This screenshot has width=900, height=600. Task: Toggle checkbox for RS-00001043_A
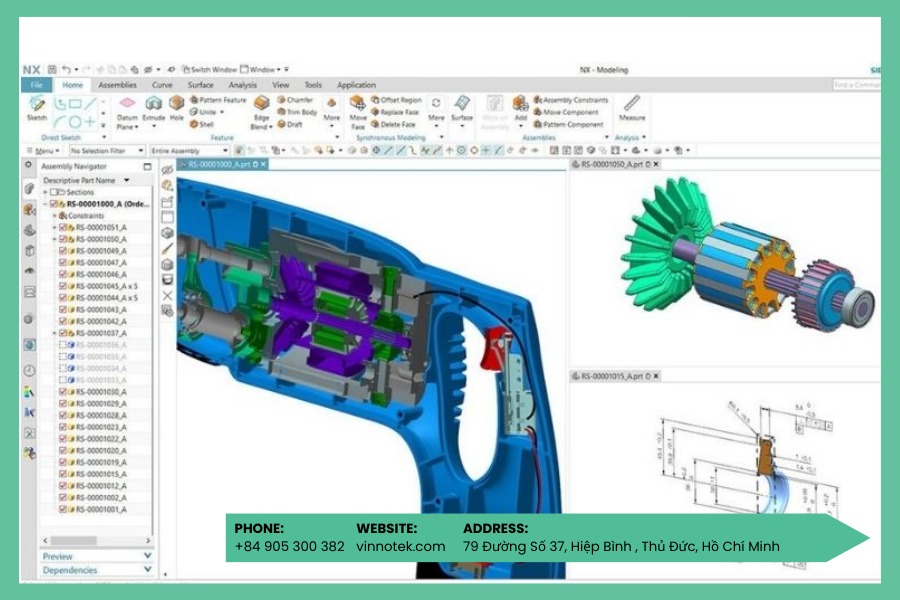tap(63, 309)
